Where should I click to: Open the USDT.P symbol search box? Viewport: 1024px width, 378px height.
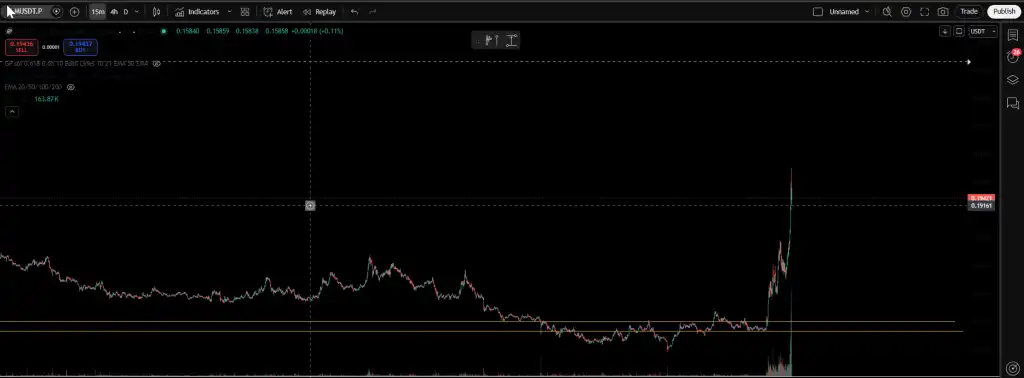(30, 12)
